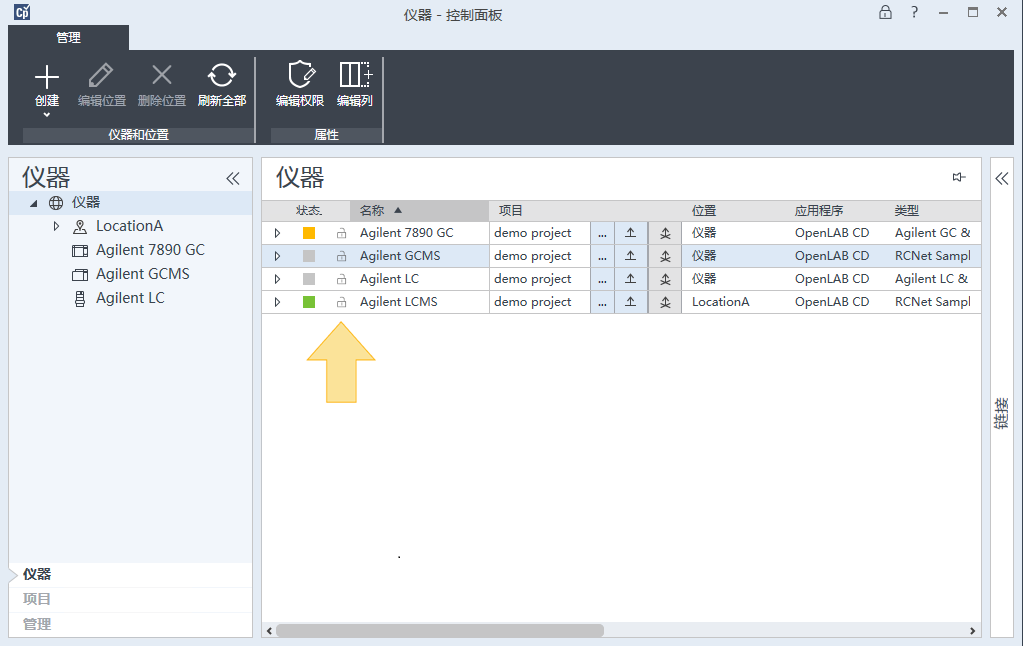Viewport: 1023px width, 646px height.
Task: Click offline launch icon for Agilent 7890 GC
Action: 665,233
